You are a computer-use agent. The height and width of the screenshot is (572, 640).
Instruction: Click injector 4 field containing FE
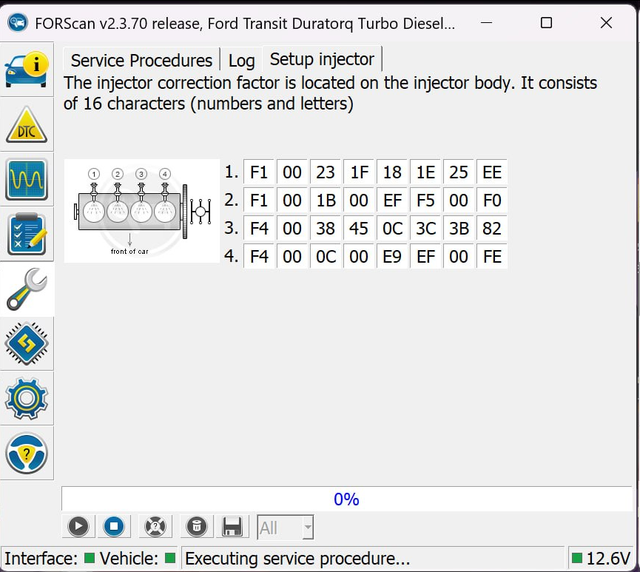pos(492,256)
